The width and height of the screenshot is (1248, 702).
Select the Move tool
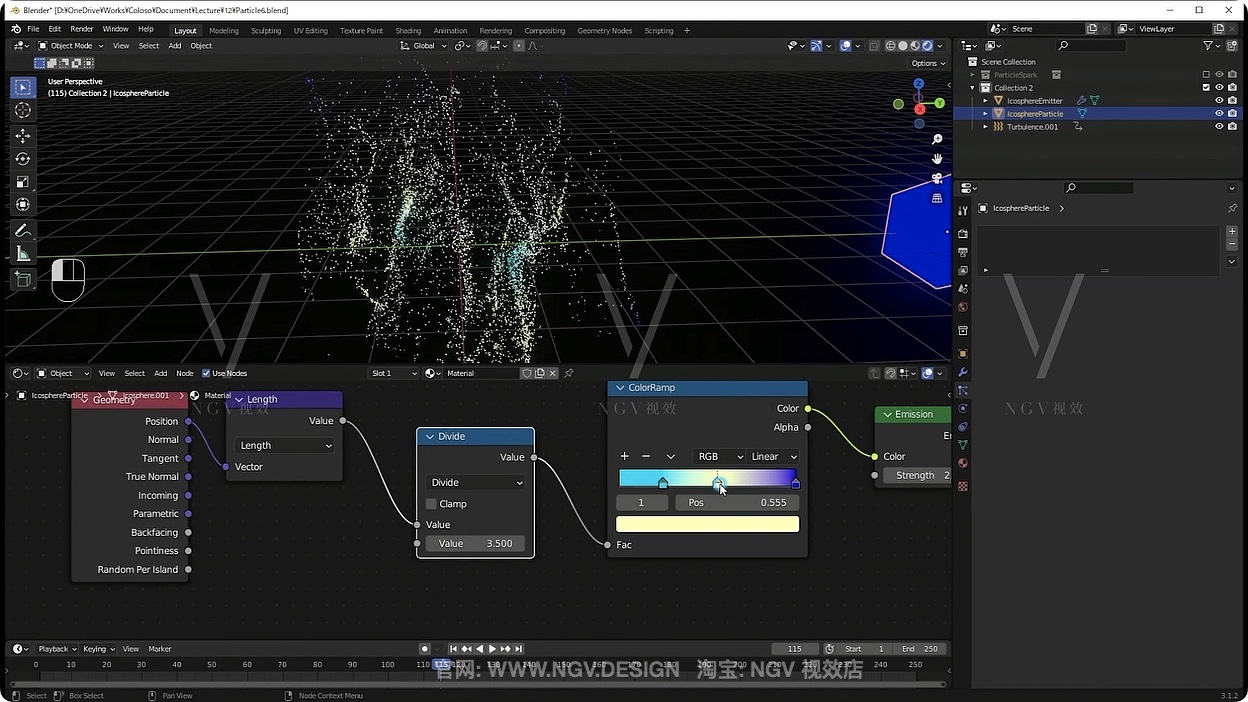23,136
